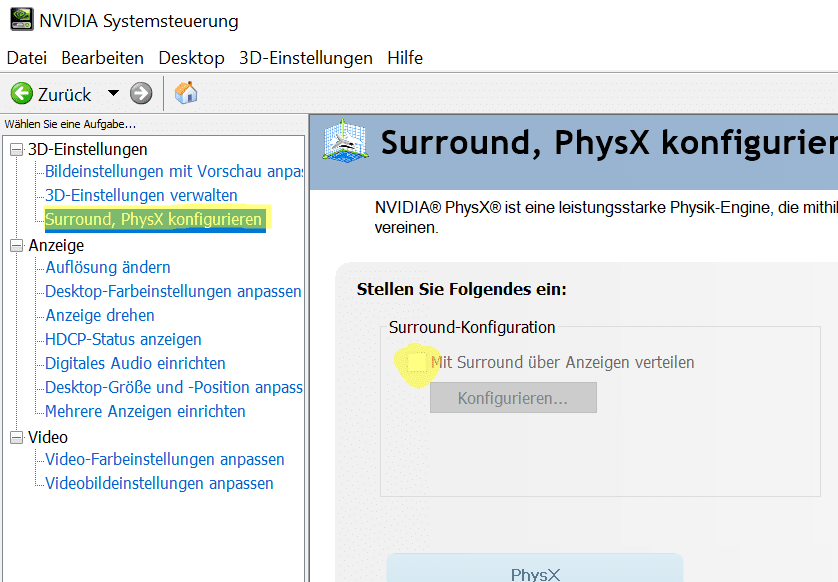The height and width of the screenshot is (582, 838).
Task: Click the Surround PhysX 3D header icon
Action: point(345,141)
